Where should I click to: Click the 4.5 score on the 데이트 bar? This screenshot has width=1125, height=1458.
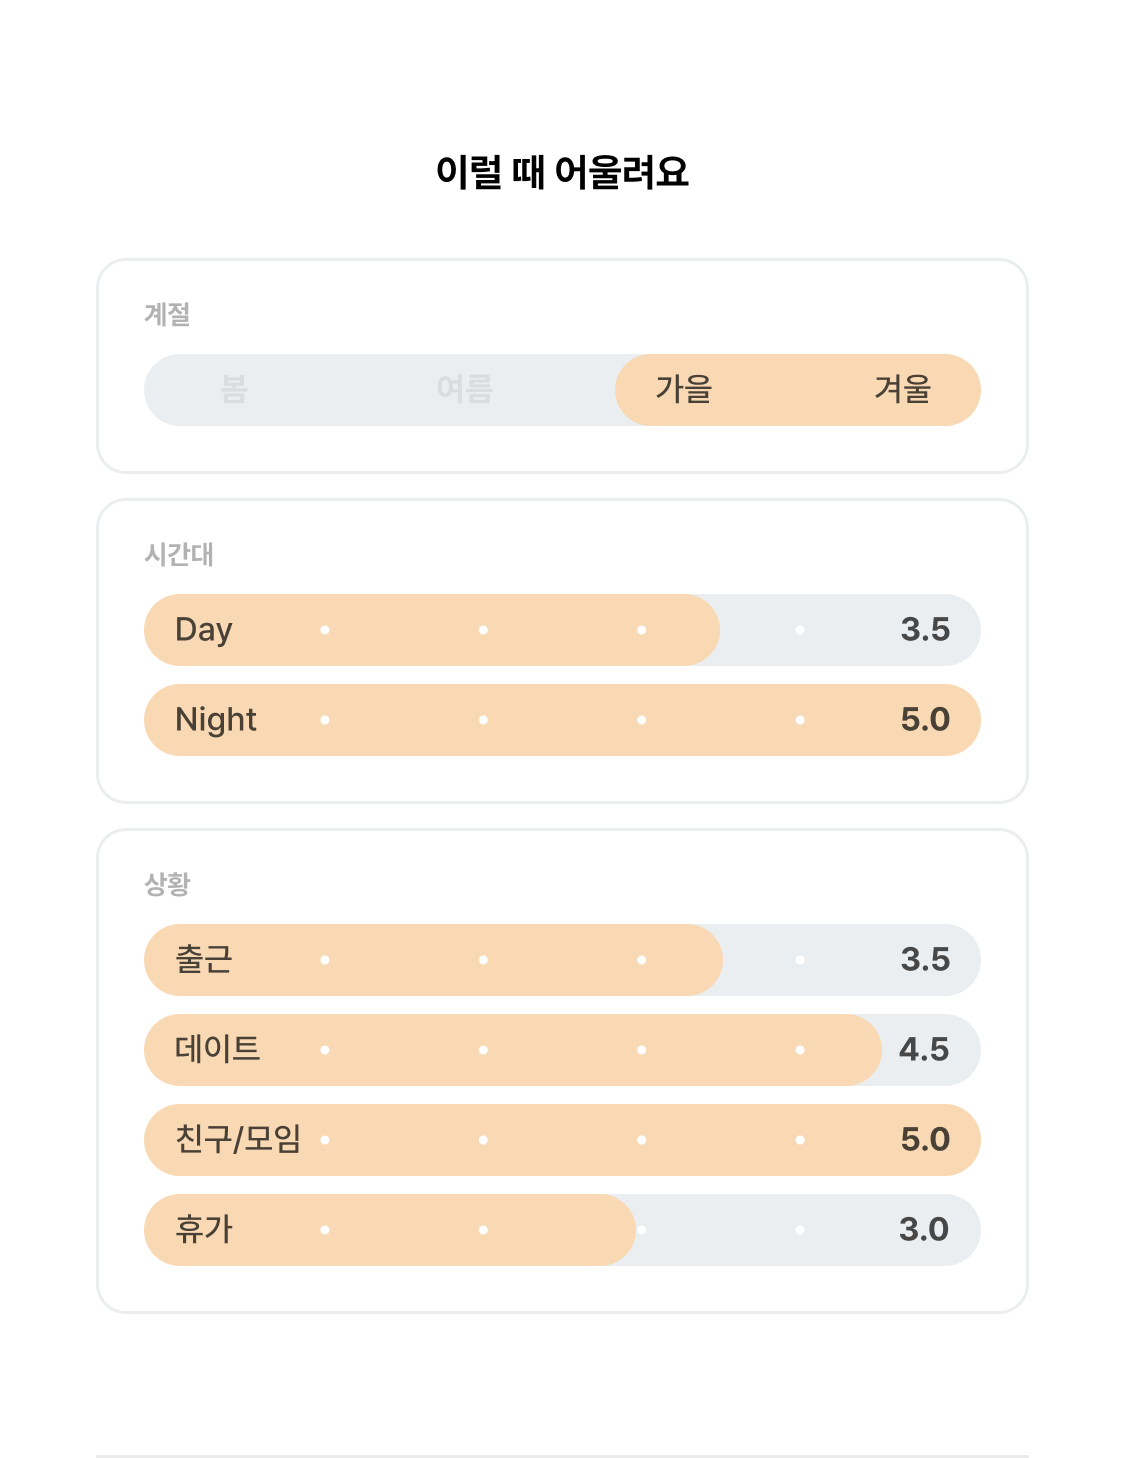pyautogui.click(x=924, y=1050)
